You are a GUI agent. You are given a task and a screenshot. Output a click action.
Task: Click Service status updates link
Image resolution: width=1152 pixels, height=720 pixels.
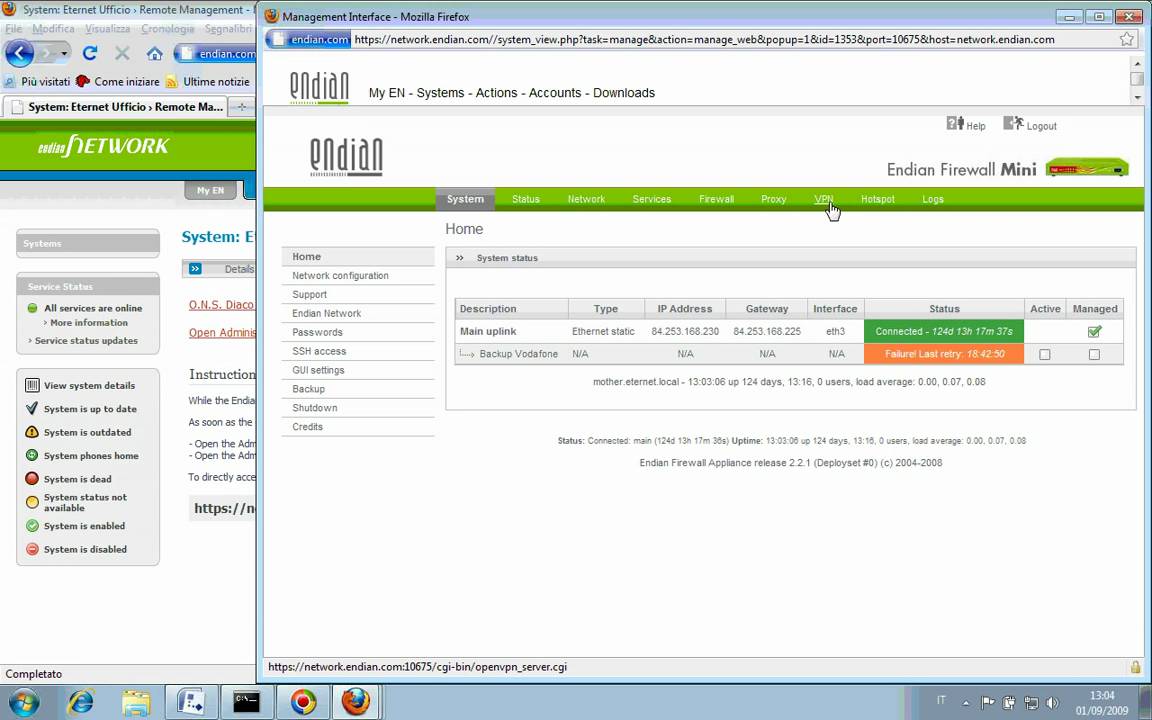[86, 341]
